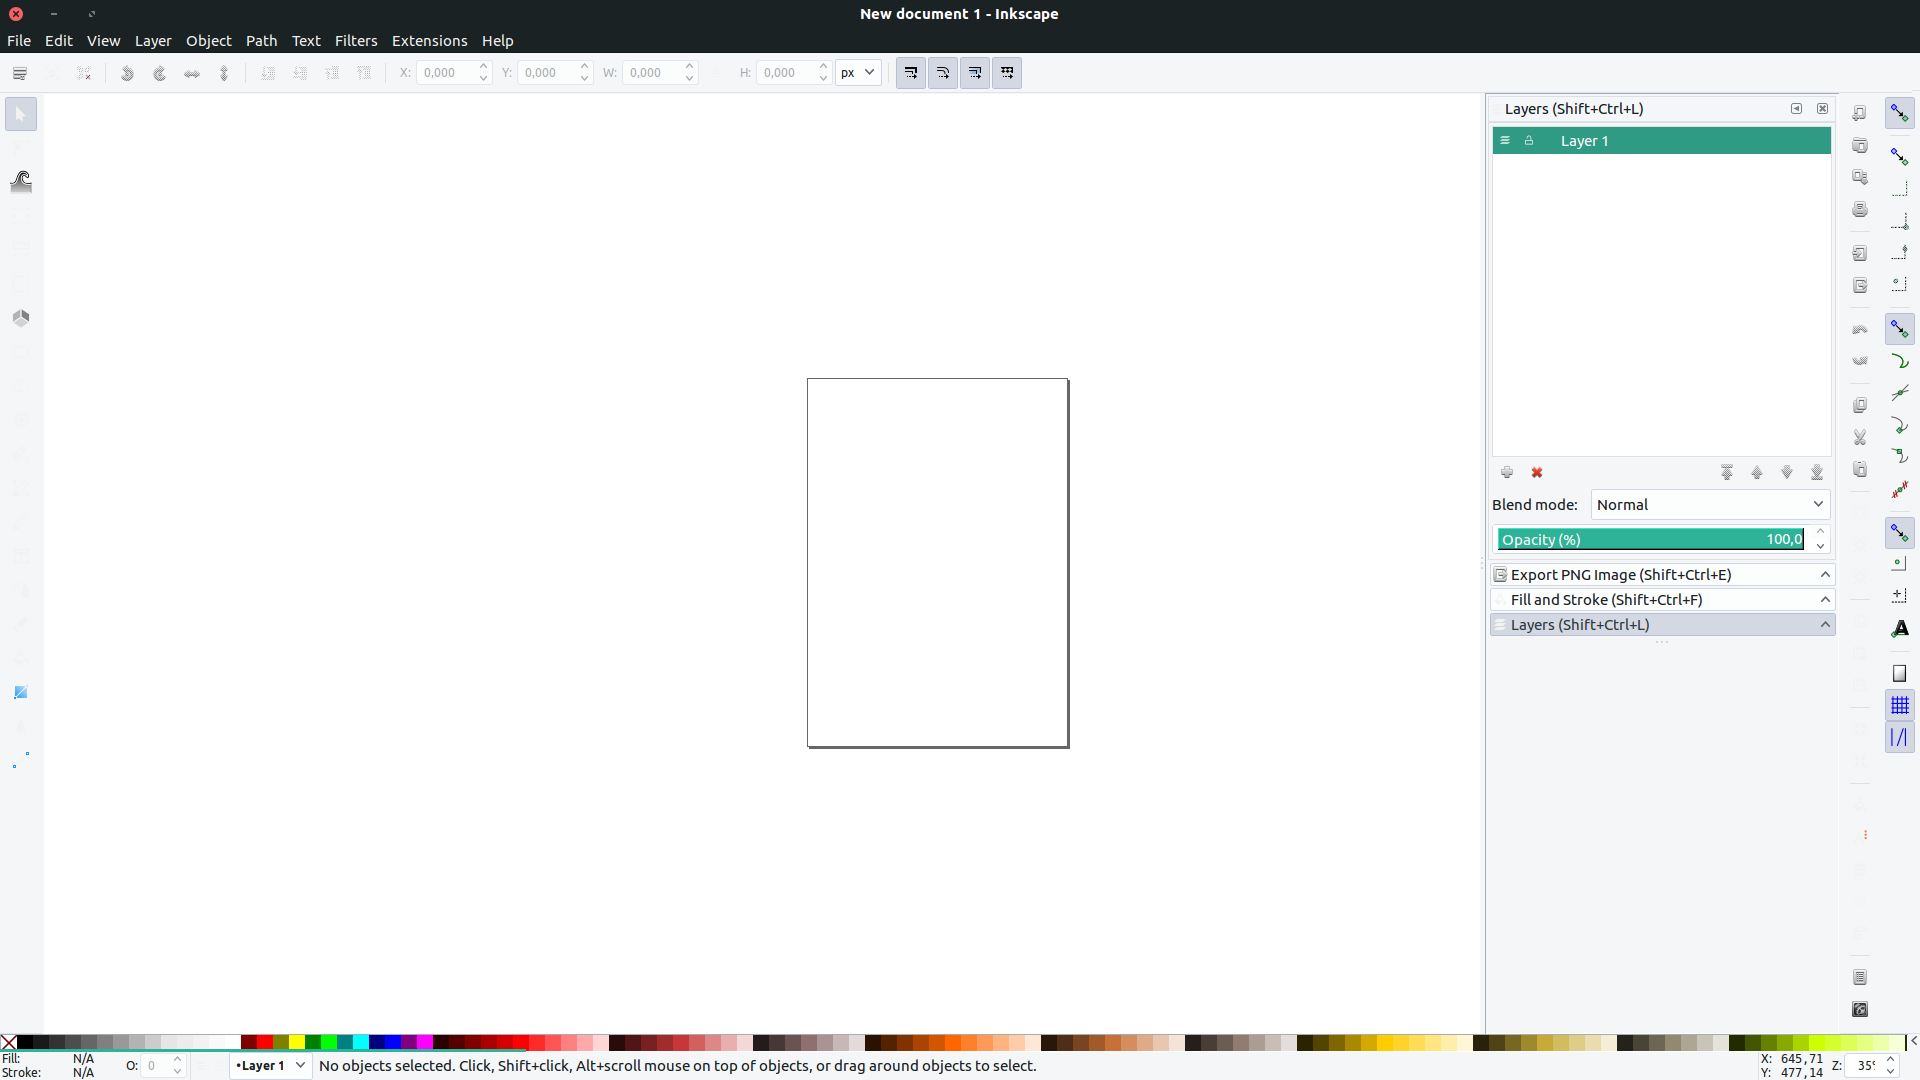Click the yellow color swatch in palette
The width and height of the screenshot is (1920, 1080).
pos(297,1043)
